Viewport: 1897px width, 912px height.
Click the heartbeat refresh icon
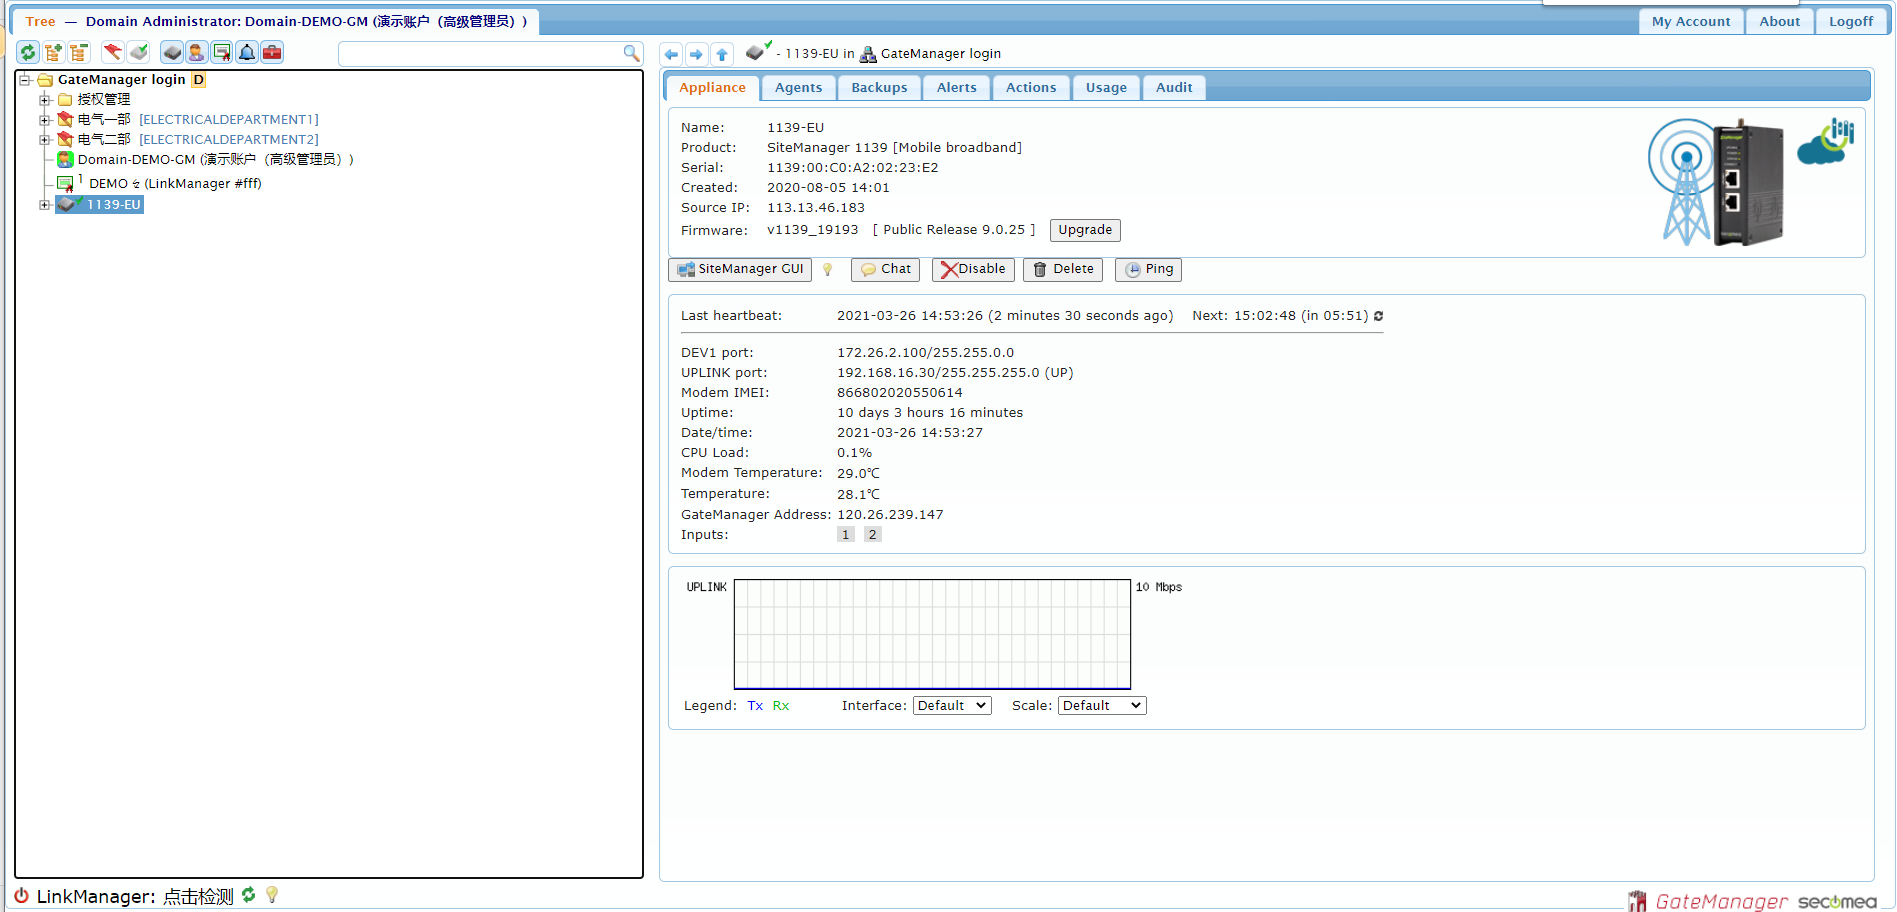click(x=1378, y=316)
